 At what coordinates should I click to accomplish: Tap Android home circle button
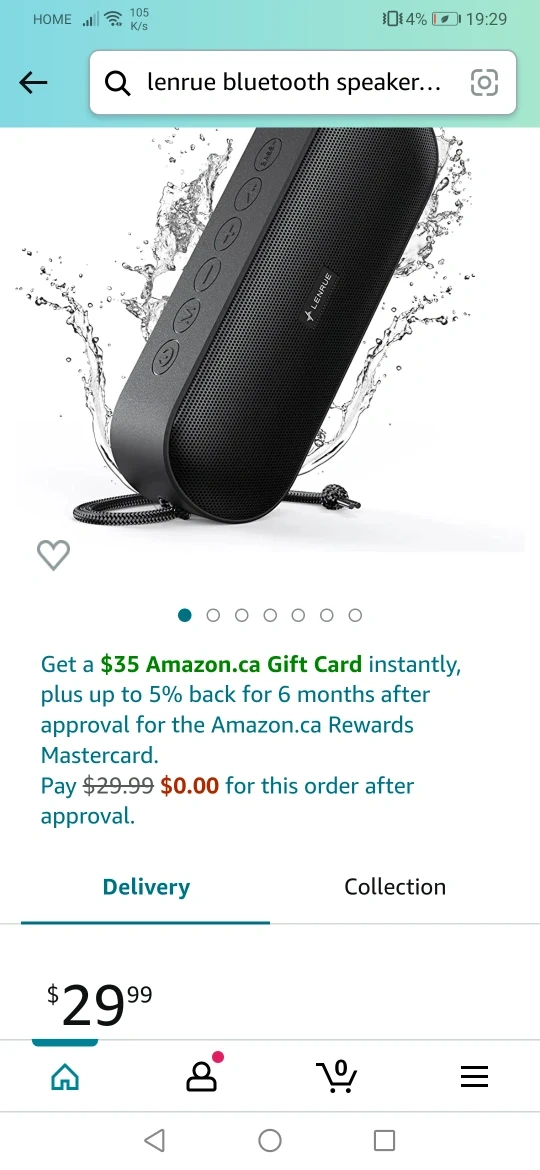point(270,1140)
